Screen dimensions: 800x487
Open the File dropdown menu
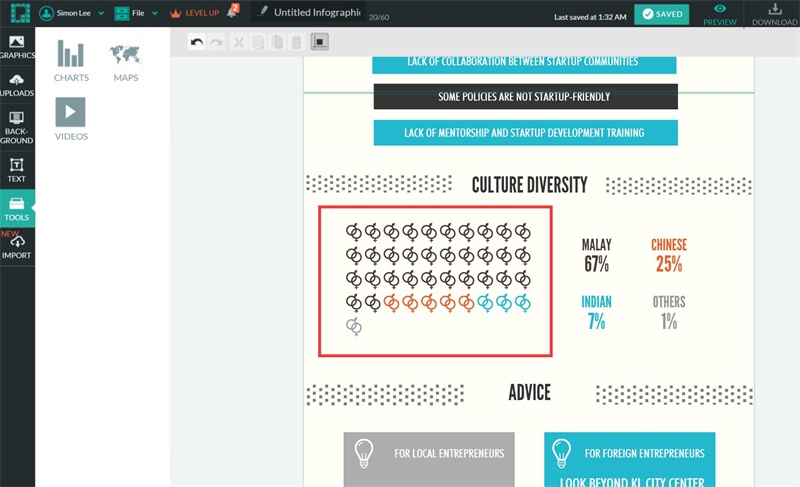click(x=136, y=13)
